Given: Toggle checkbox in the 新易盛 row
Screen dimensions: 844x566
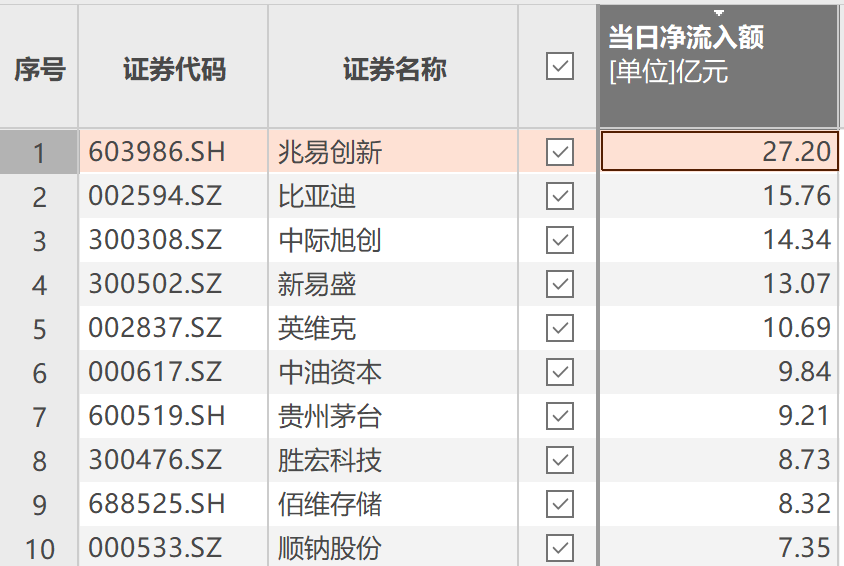Looking at the screenshot, I should (x=560, y=284).
